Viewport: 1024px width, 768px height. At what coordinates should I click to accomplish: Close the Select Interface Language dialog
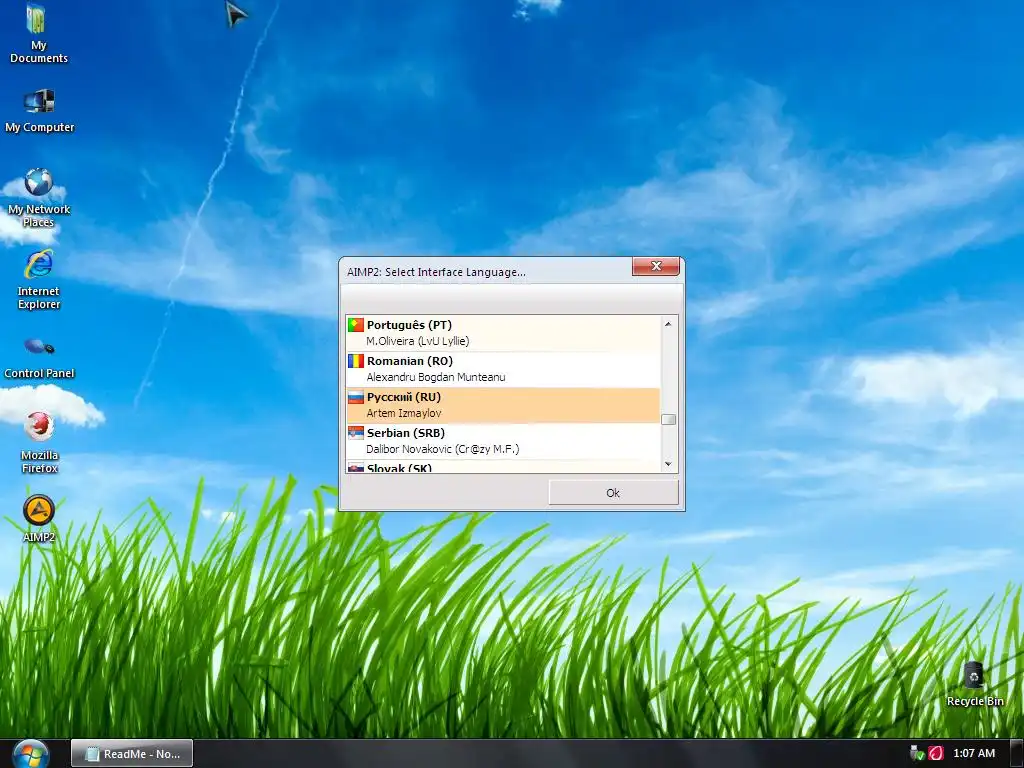[656, 266]
